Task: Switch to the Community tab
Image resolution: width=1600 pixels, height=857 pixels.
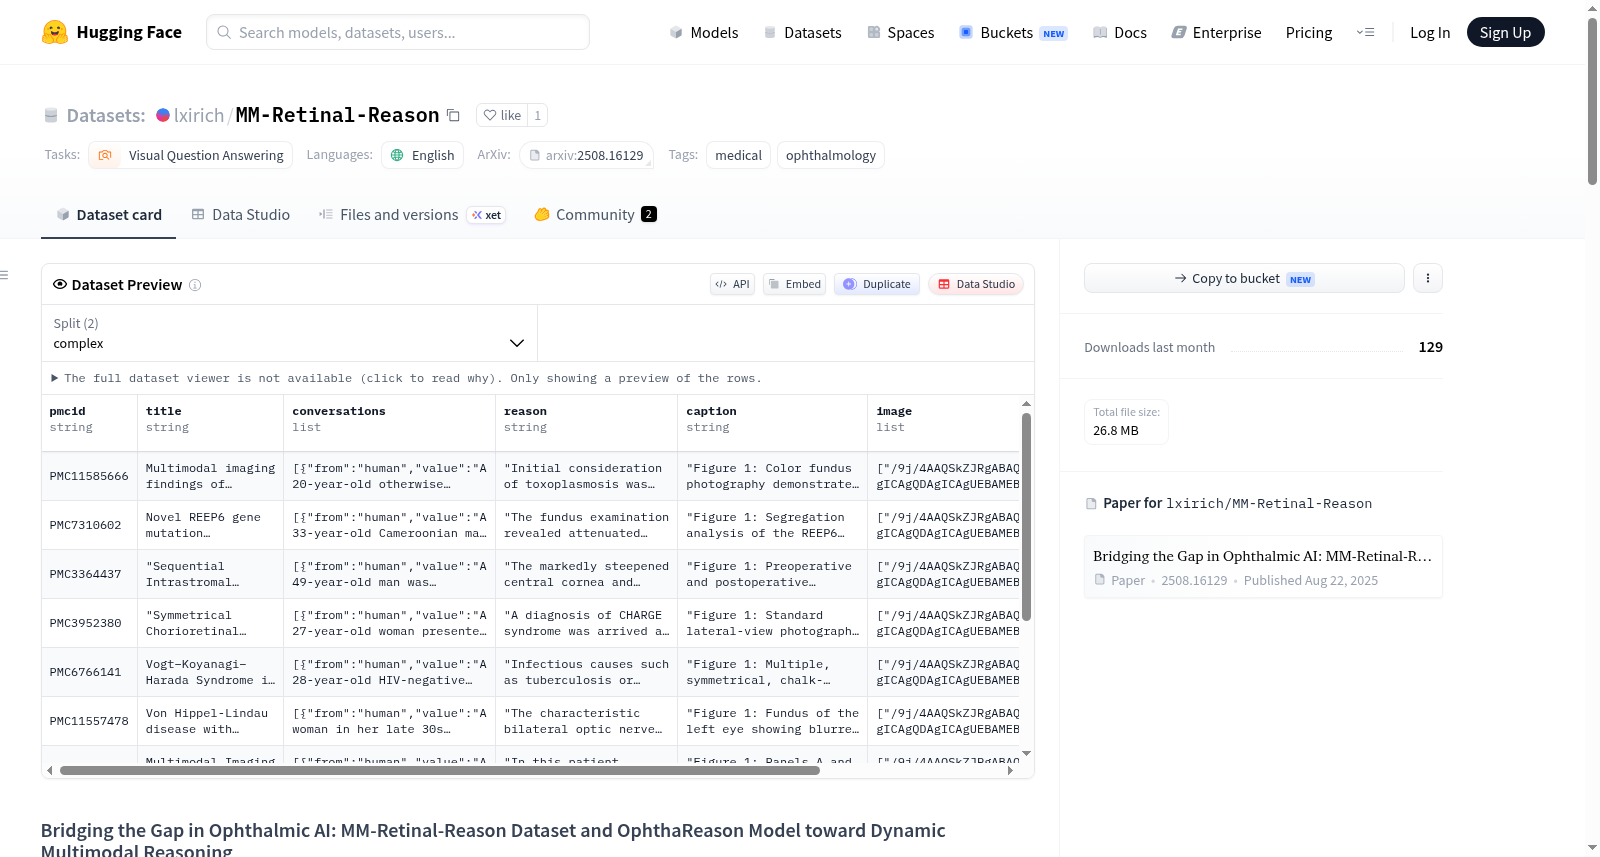Action: (596, 215)
